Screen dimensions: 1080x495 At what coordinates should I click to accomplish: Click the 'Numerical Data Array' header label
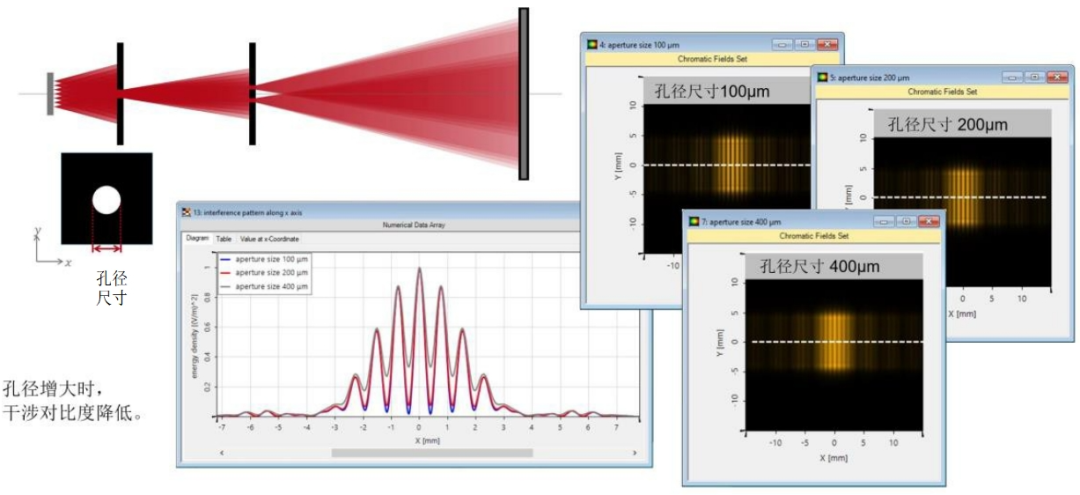(414, 225)
